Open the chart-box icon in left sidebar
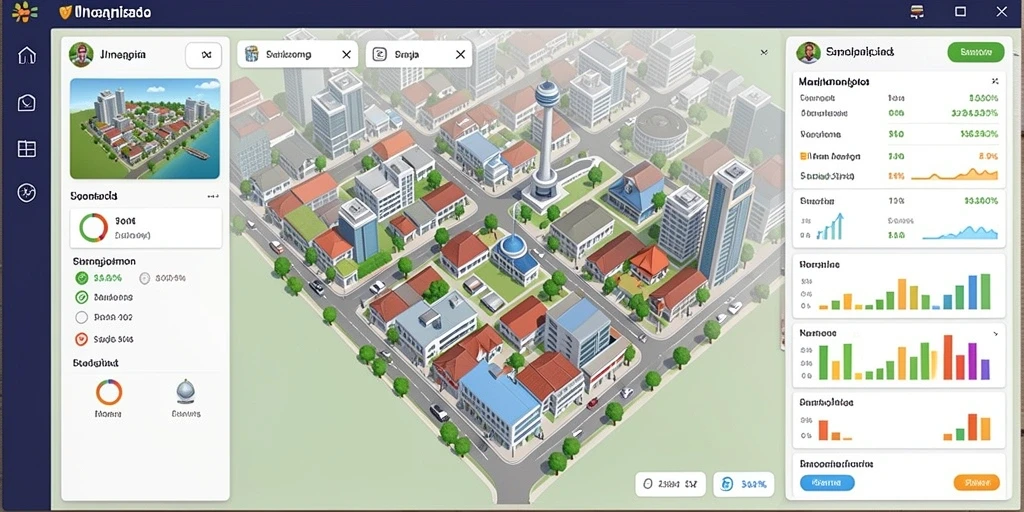1024x512 pixels. (x=27, y=103)
